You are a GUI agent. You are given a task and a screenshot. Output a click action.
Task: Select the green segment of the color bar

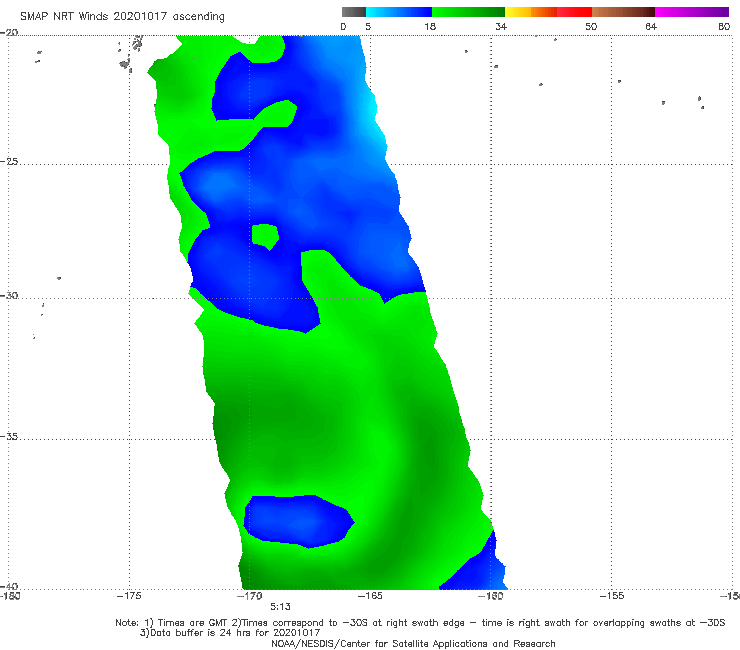point(468,12)
